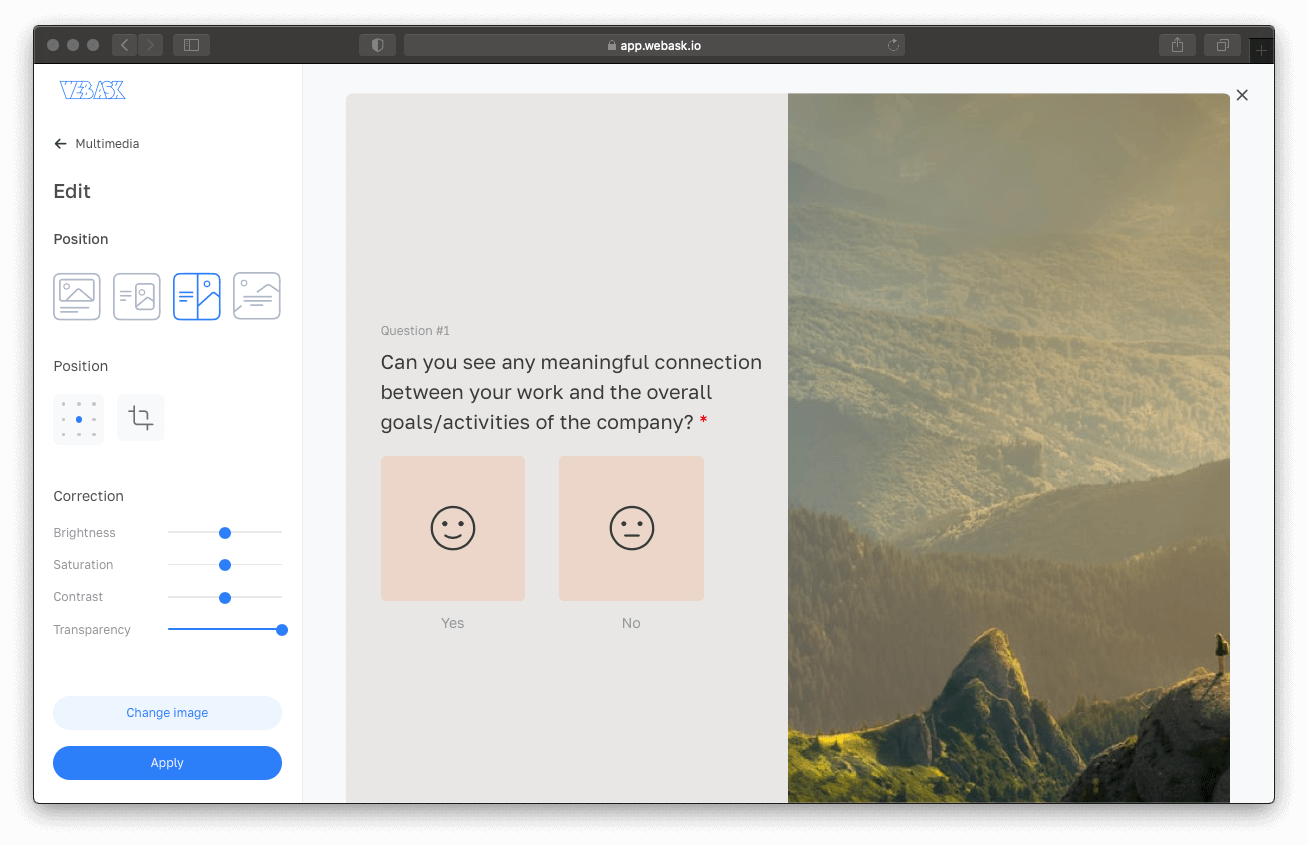
Task: Adjust the Contrast slider handle
Action: 225,598
